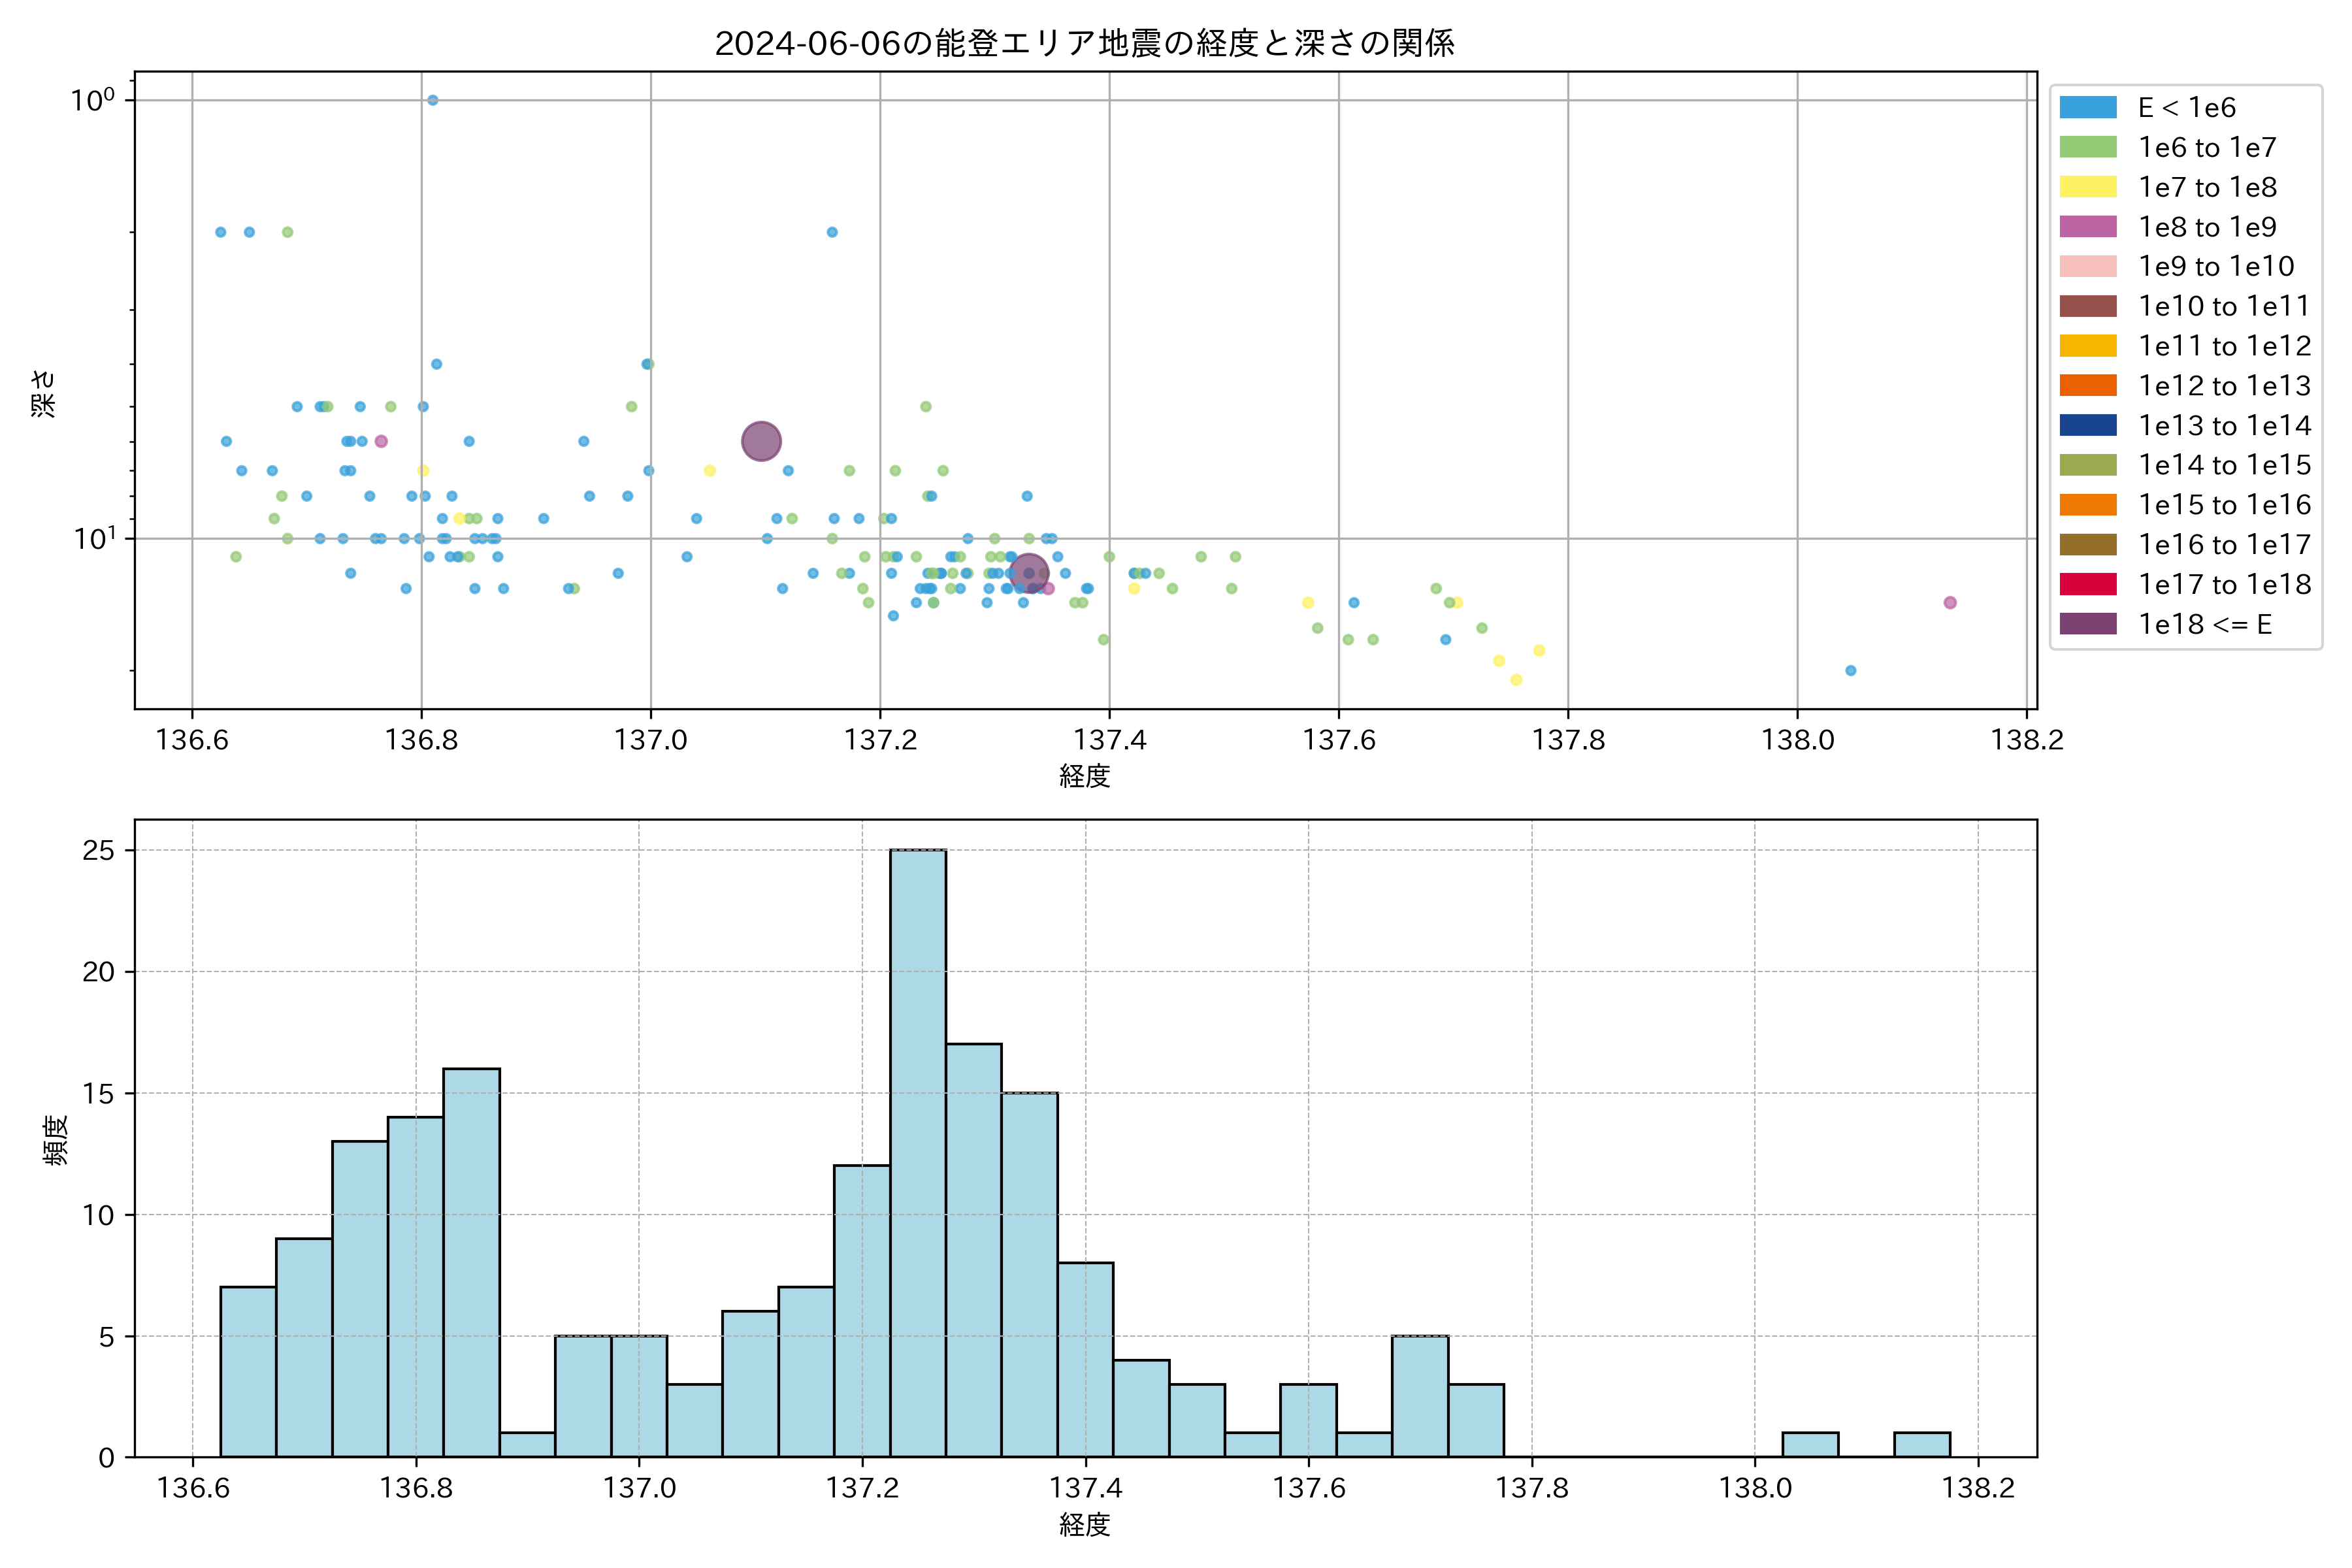Viewport: 2352px width, 1568px height.
Task: Click the blue dot at depth 10^0
Action: pos(432,100)
